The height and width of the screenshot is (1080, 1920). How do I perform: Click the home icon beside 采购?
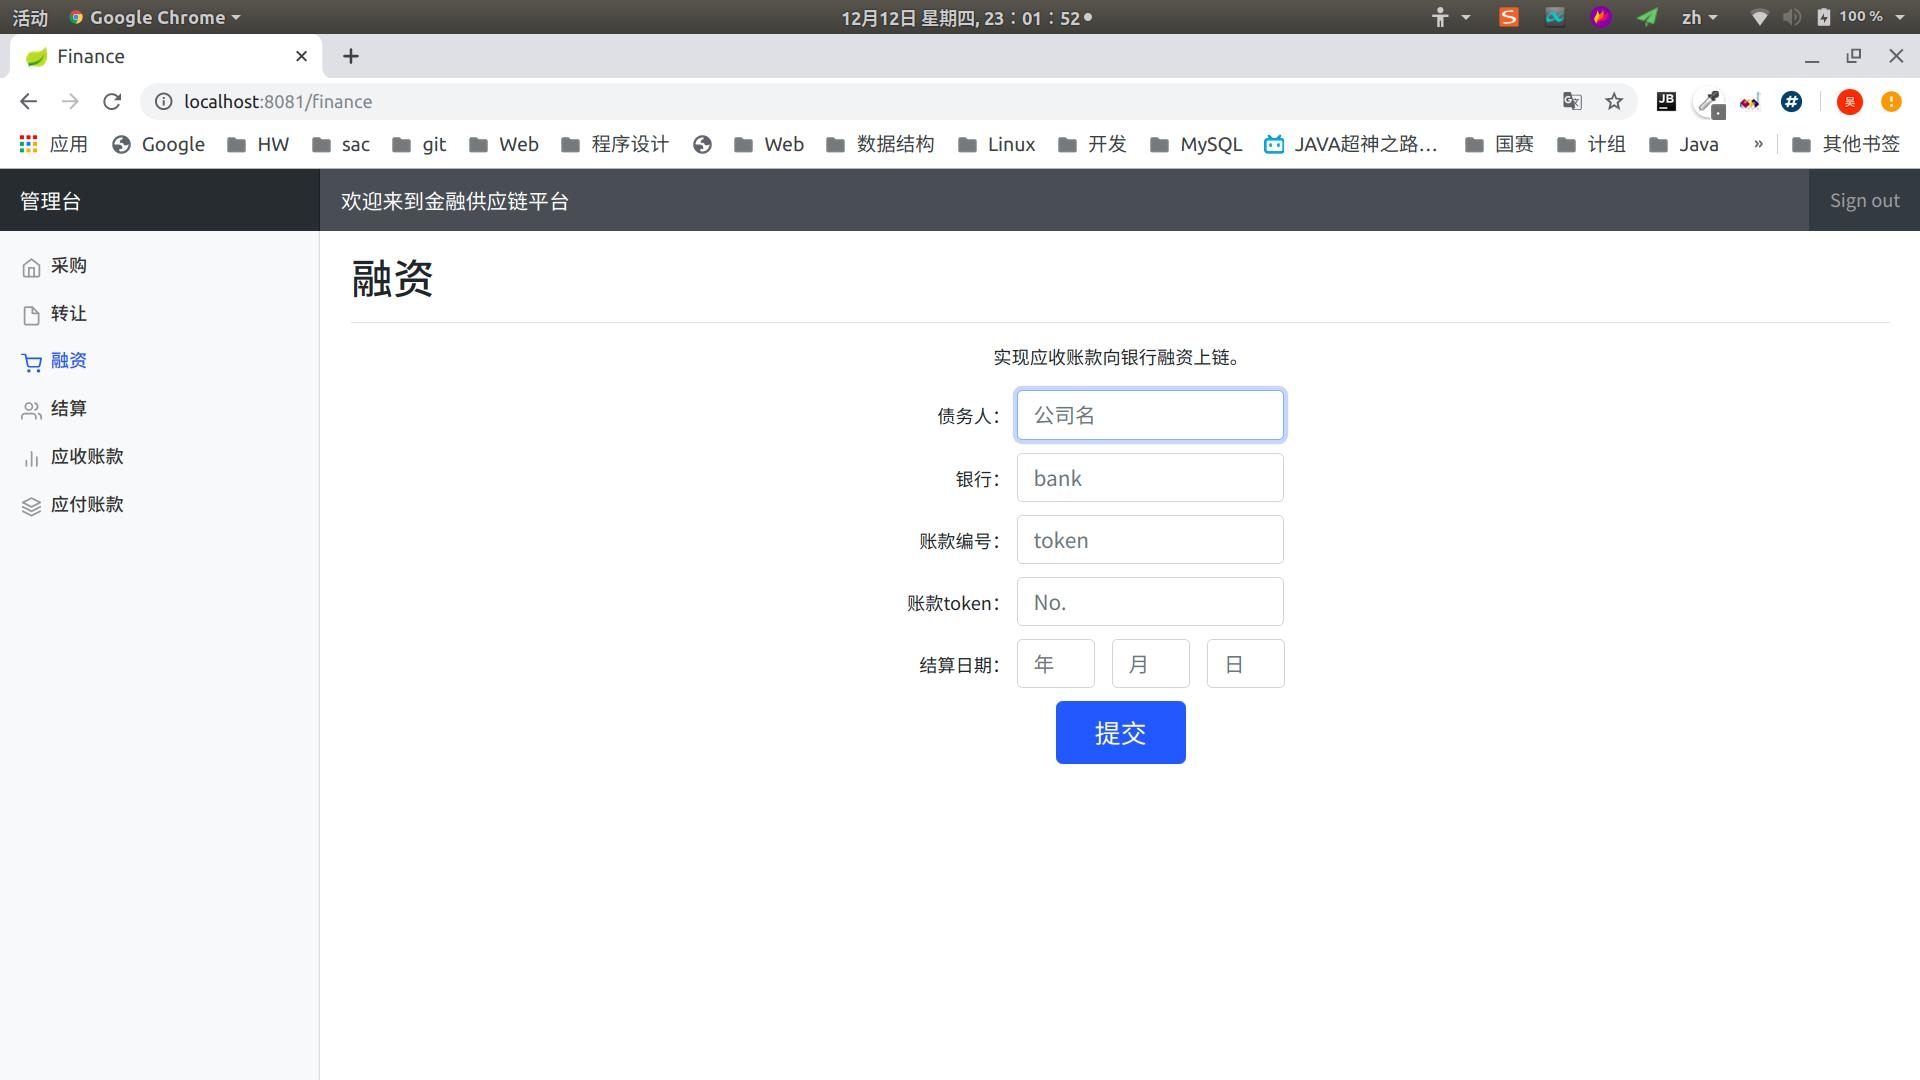tap(31, 267)
